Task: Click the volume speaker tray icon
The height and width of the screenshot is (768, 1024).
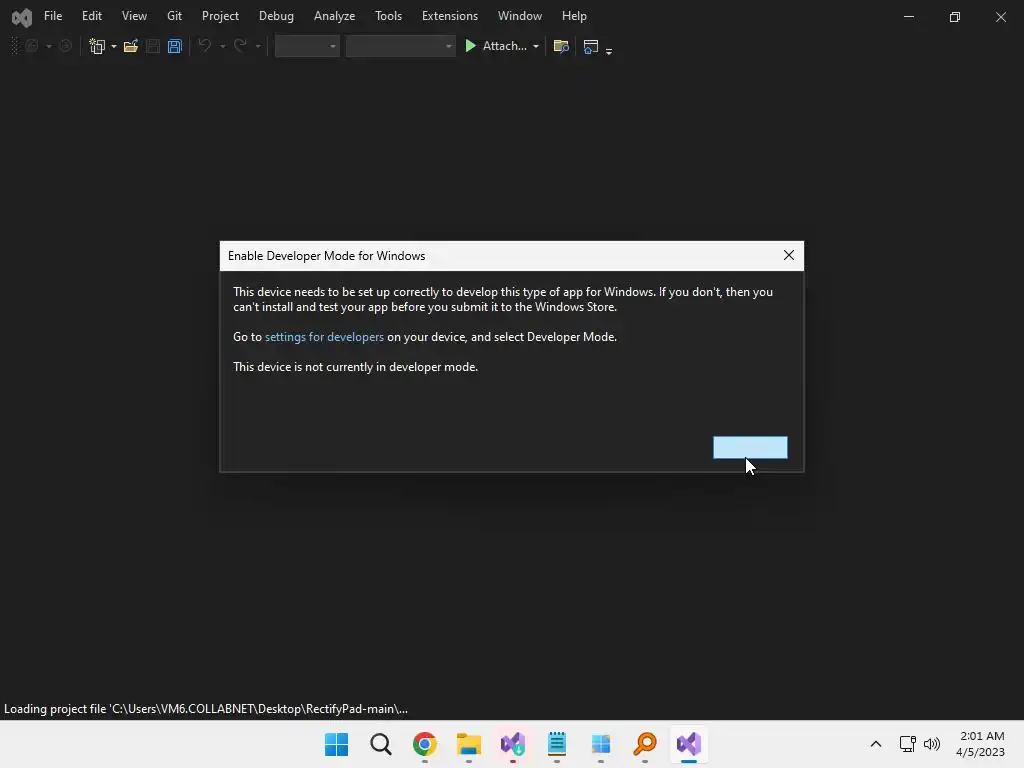Action: tap(932, 744)
